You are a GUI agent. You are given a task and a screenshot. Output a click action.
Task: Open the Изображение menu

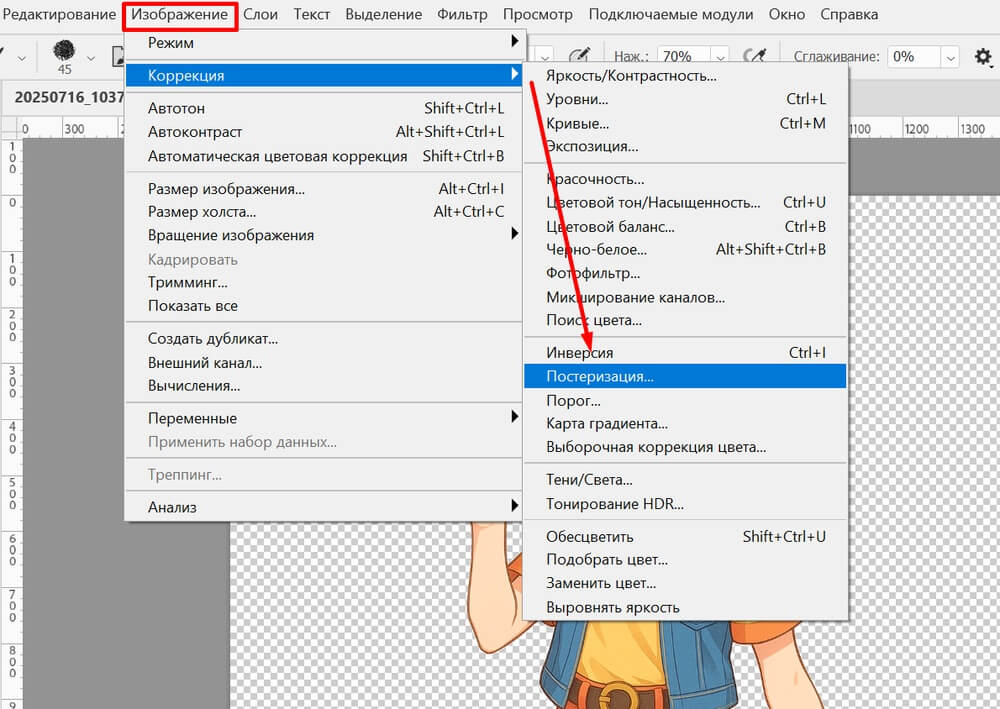click(x=181, y=15)
